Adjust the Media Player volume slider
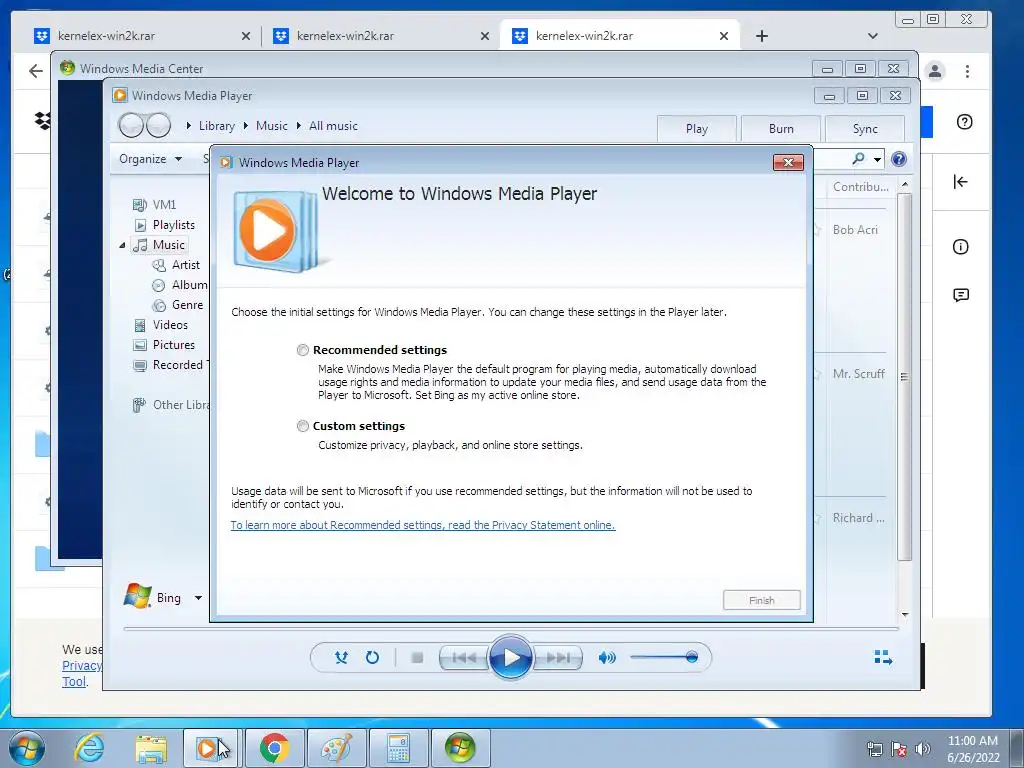This screenshot has height=768, width=1024. click(664, 657)
